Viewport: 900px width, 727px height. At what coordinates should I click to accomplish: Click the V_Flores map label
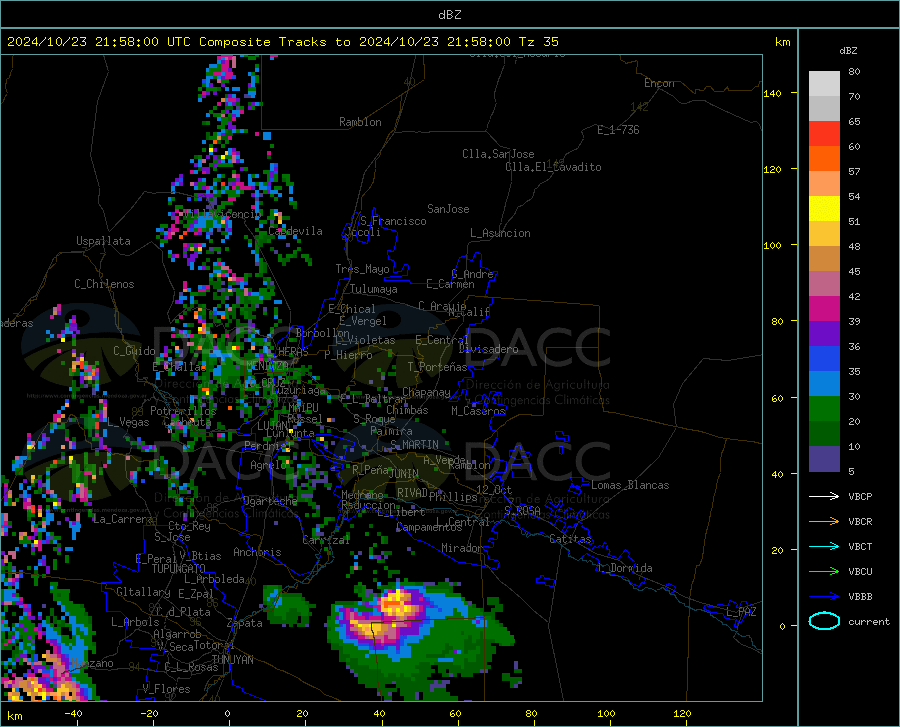(x=166, y=689)
